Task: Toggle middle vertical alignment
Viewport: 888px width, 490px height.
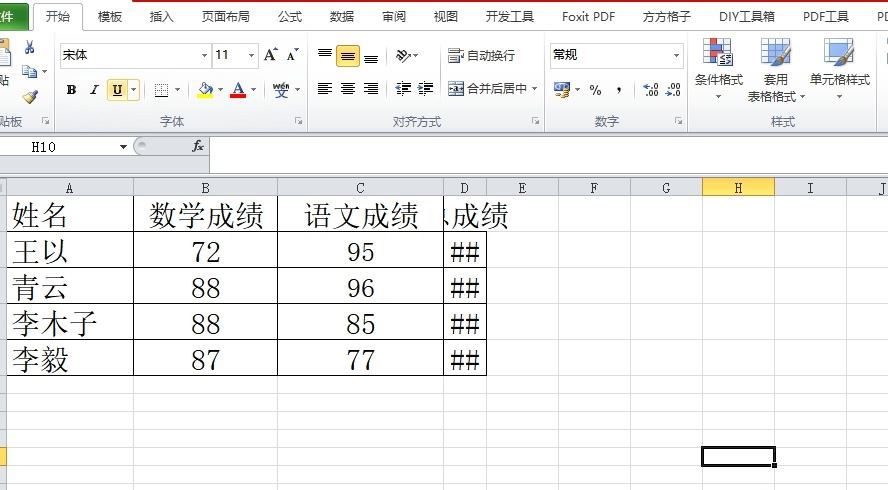Action: (x=348, y=56)
